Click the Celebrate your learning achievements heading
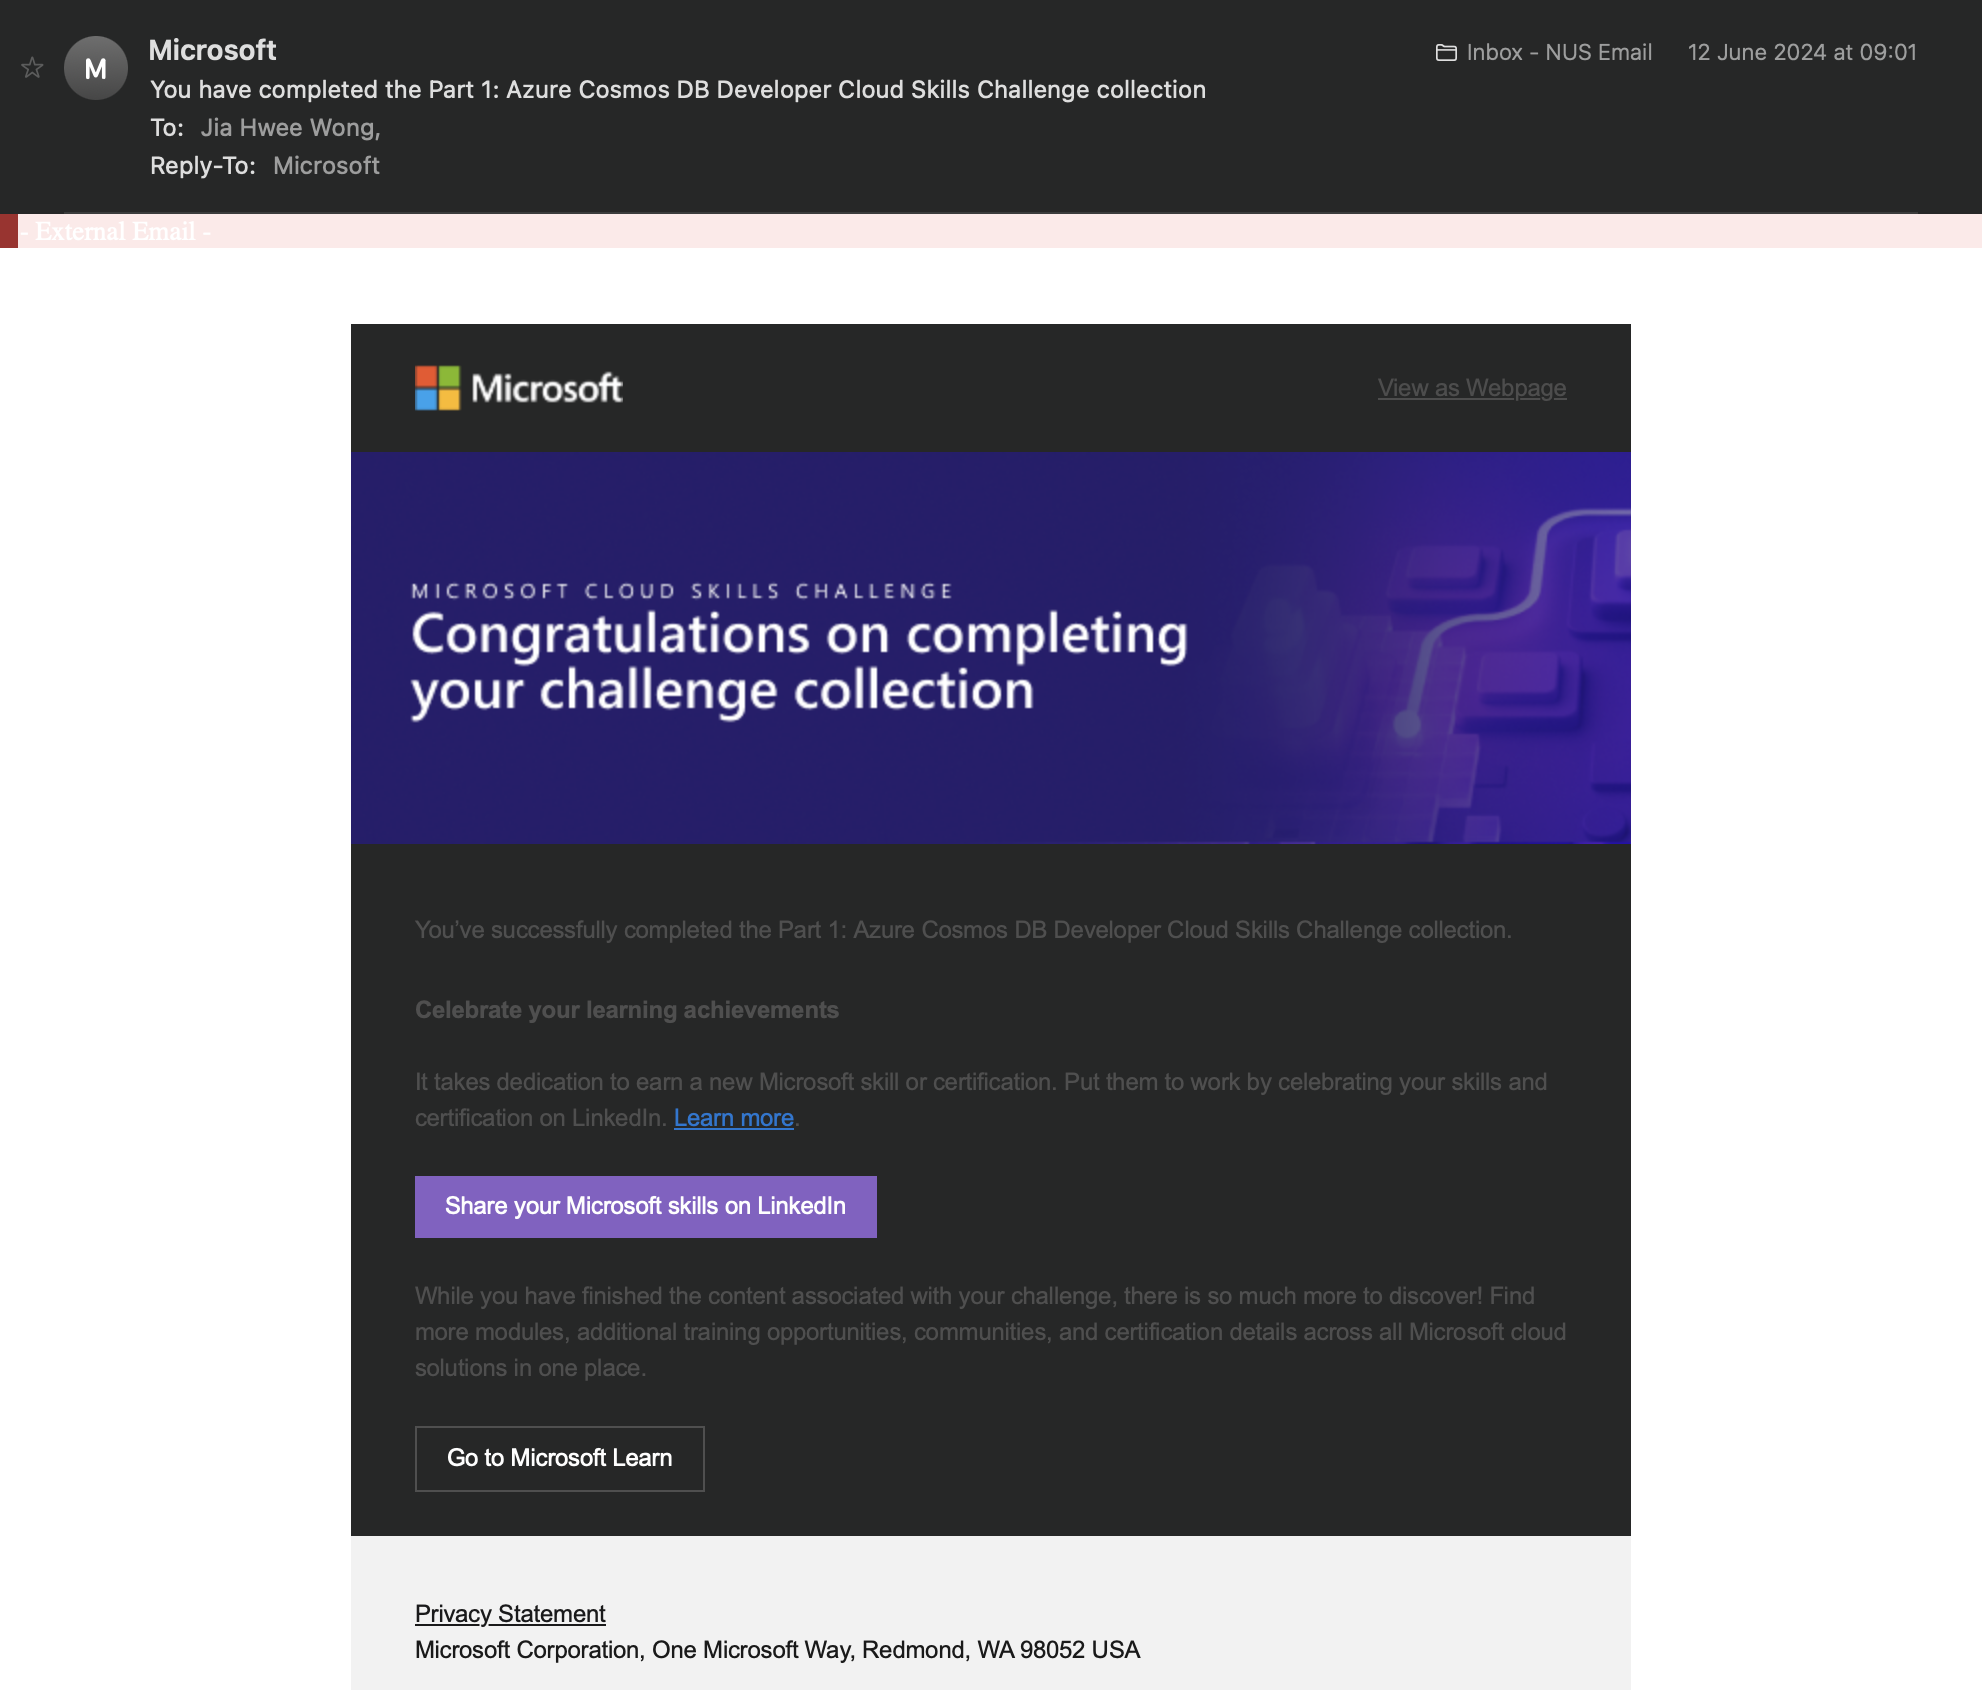 (626, 1010)
